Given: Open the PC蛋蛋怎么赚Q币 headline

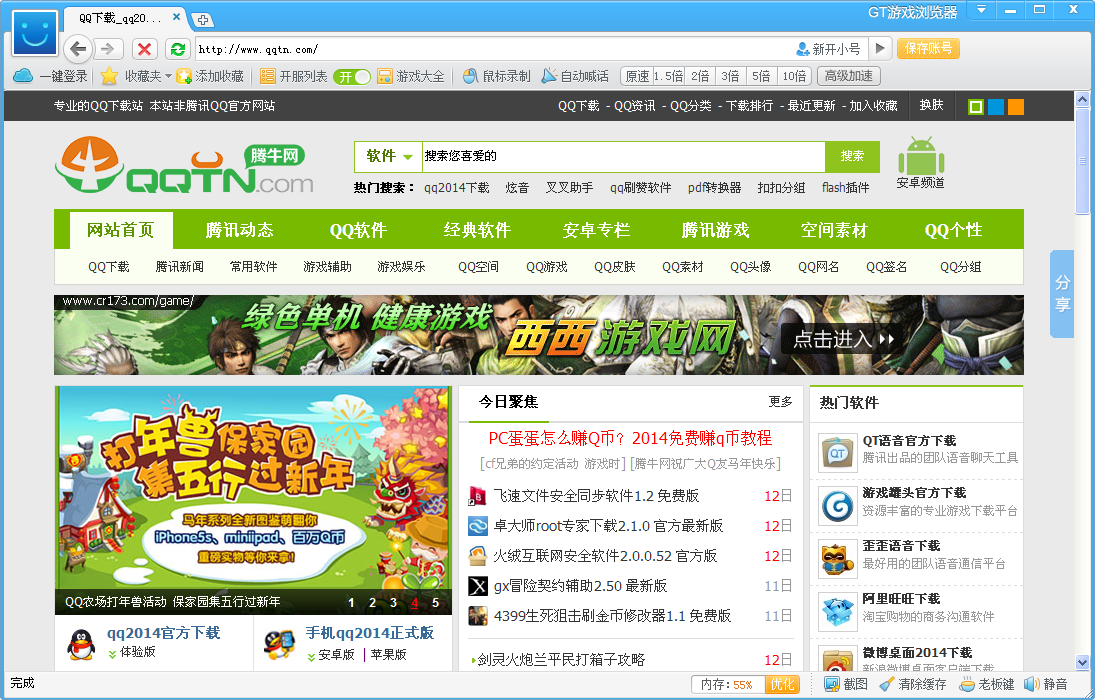Looking at the screenshot, I should coord(630,438).
